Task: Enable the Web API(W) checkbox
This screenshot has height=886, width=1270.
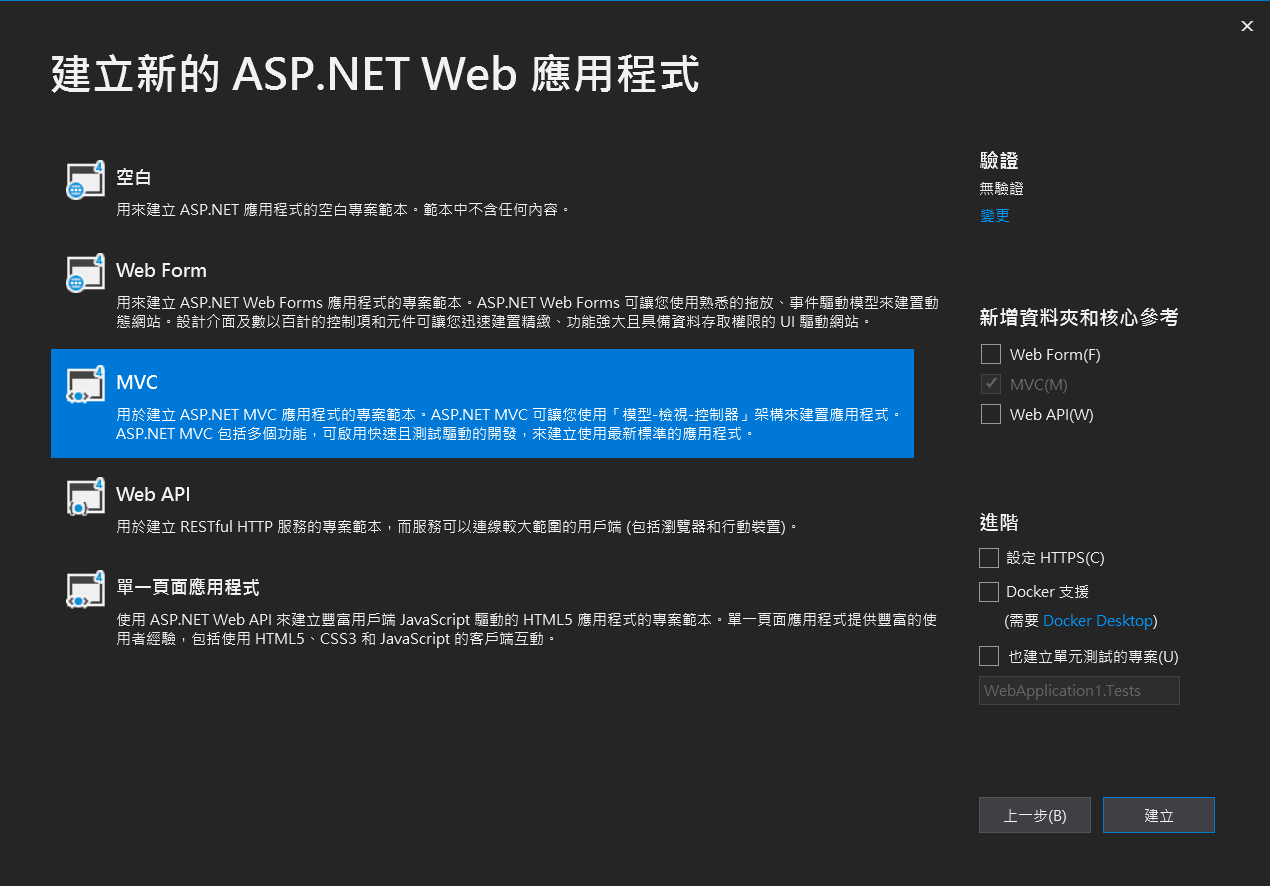Action: pyautogui.click(x=991, y=414)
